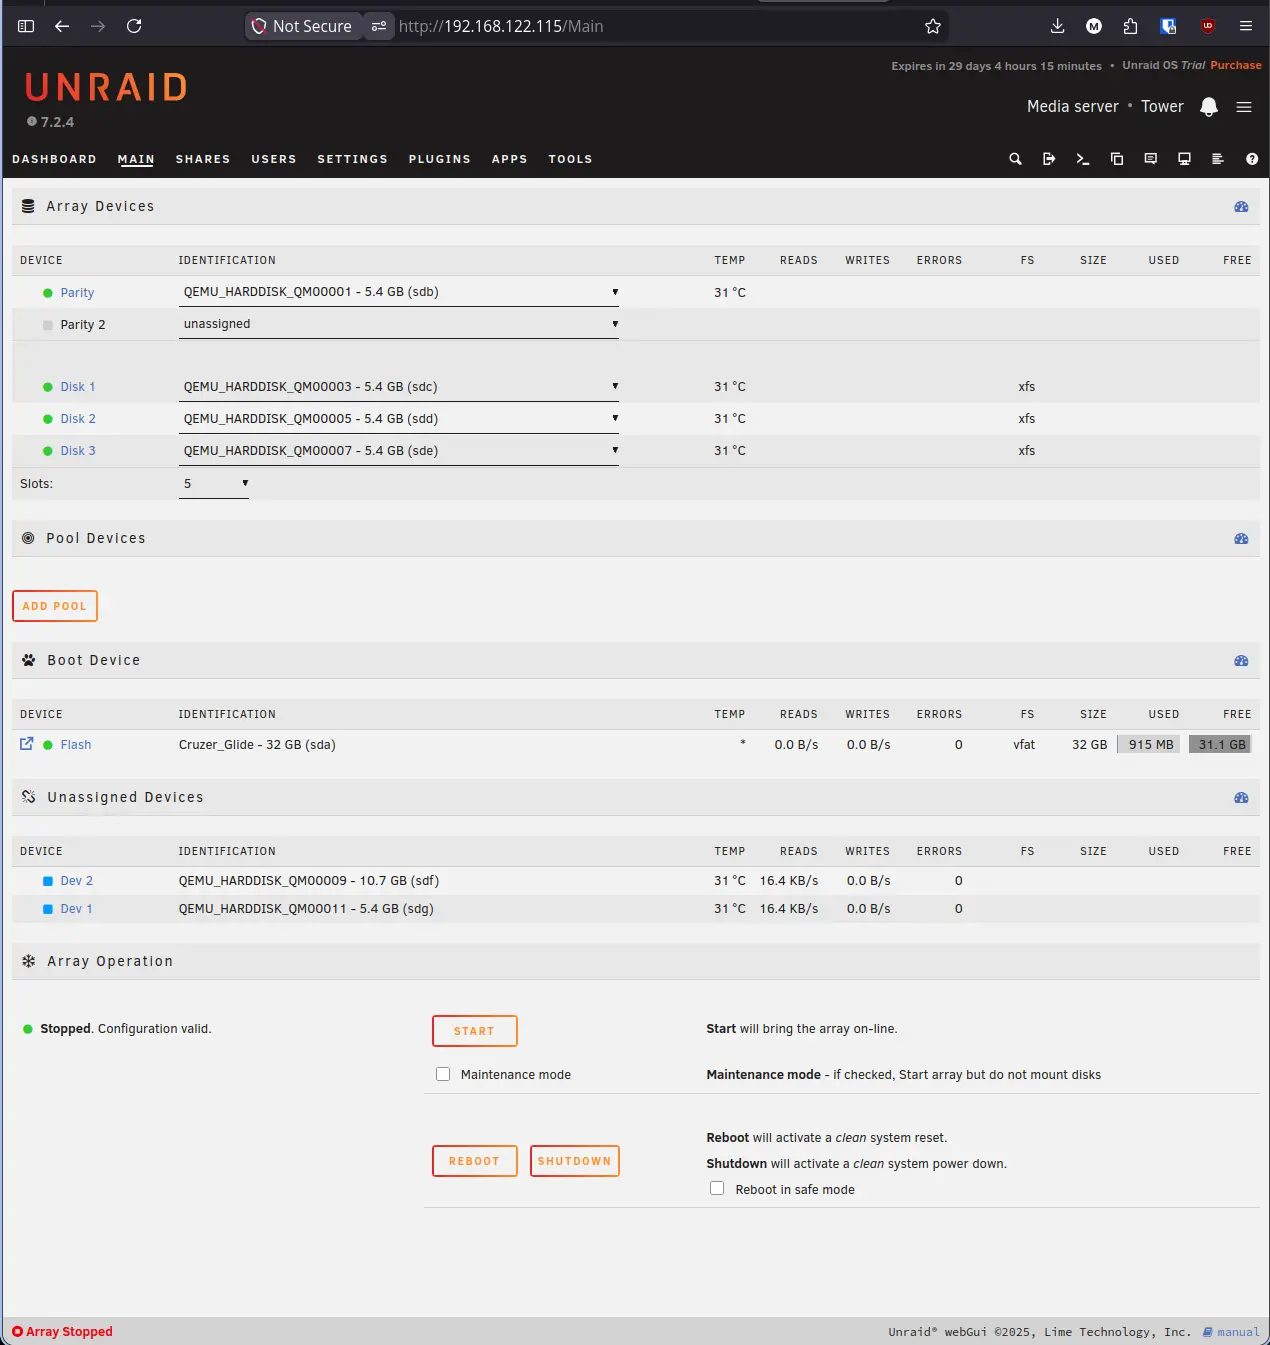Open the Disk 1 assignment dropdown
1270x1345 pixels.
[x=399, y=387]
